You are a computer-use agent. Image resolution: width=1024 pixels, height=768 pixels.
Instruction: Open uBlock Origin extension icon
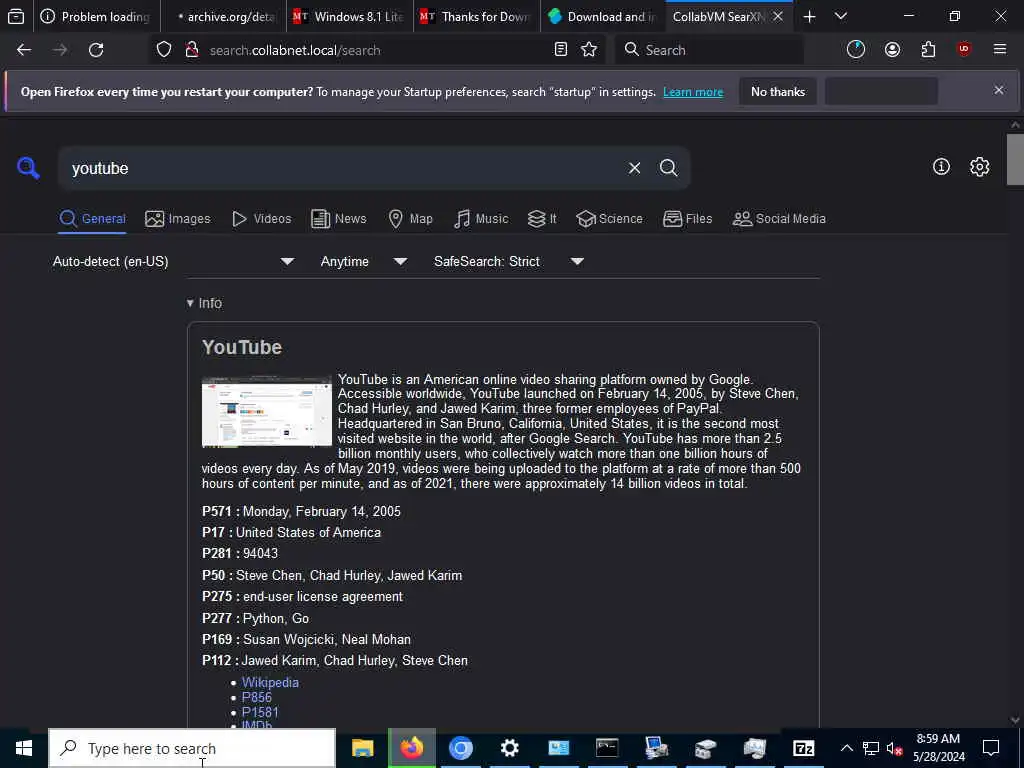tap(964, 50)
